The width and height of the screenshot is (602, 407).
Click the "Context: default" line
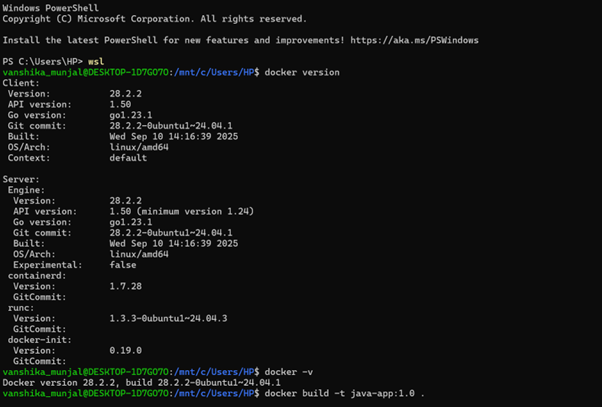(x=77, y=158)
